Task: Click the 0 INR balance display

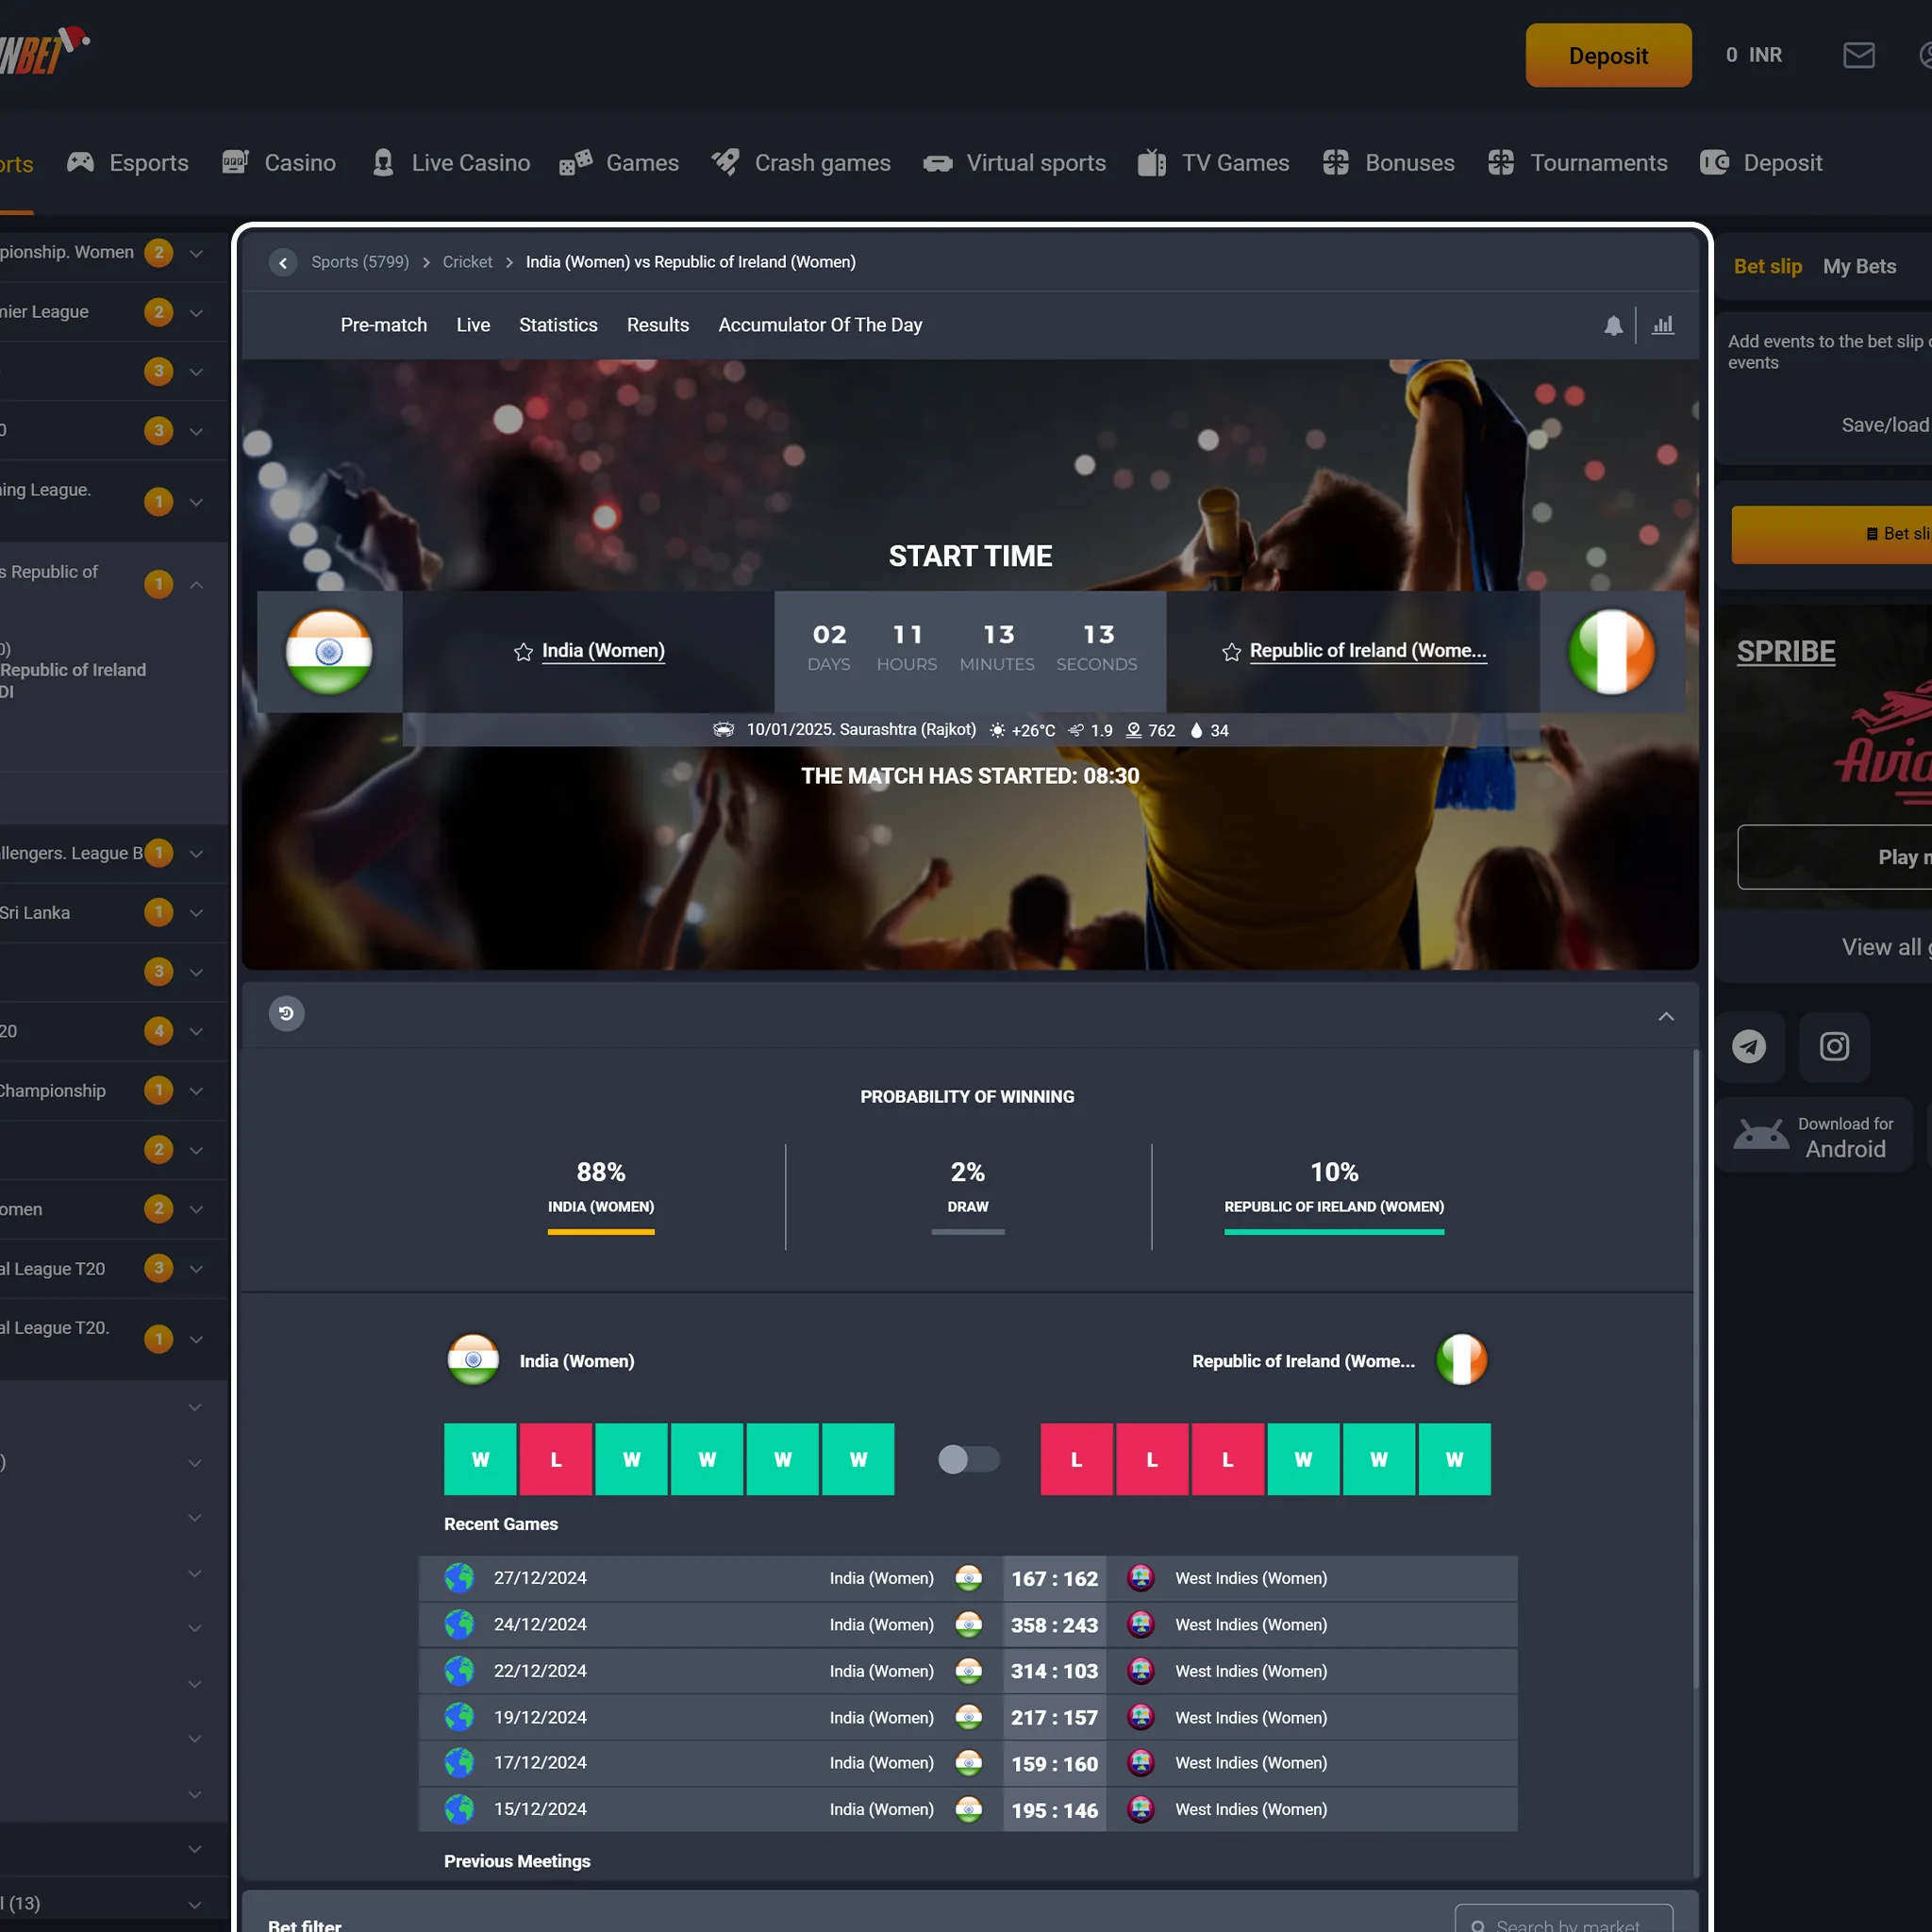Action: pyautogui.click(x=1753, y=55)
